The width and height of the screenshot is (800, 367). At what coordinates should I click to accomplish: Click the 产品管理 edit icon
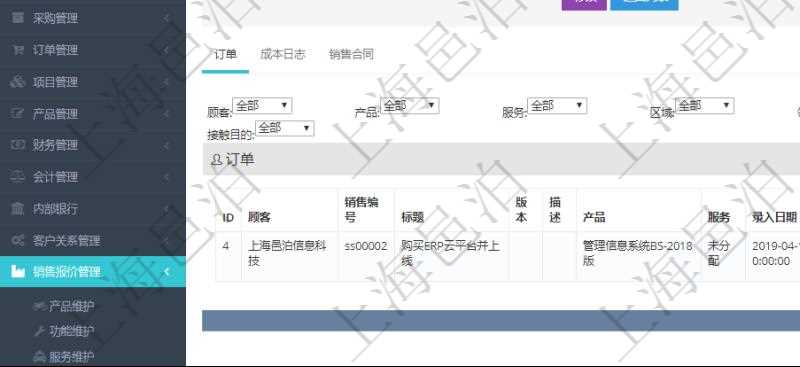point(18,113)
